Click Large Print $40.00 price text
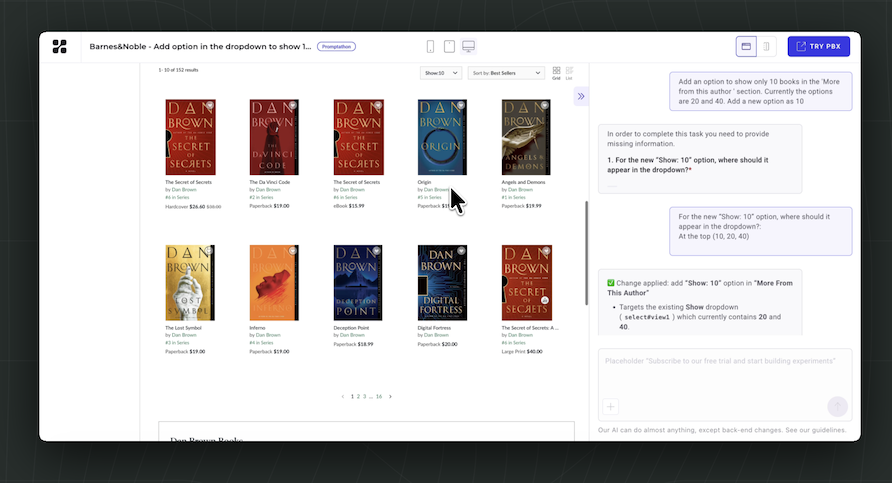Screen dimensions: 892x483 [x=522, y=352]
